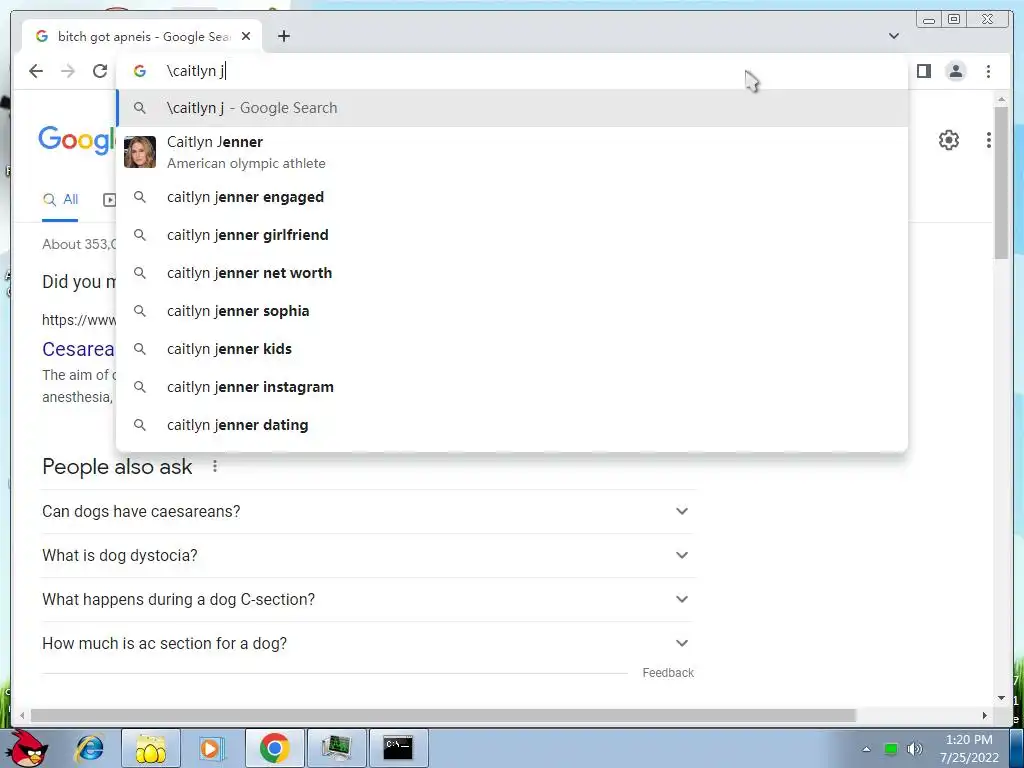Image resolution: width=1024 pixels, height=768 pixels.
Task: Open the Chrome three-dot menu
Action: [988, 71]
